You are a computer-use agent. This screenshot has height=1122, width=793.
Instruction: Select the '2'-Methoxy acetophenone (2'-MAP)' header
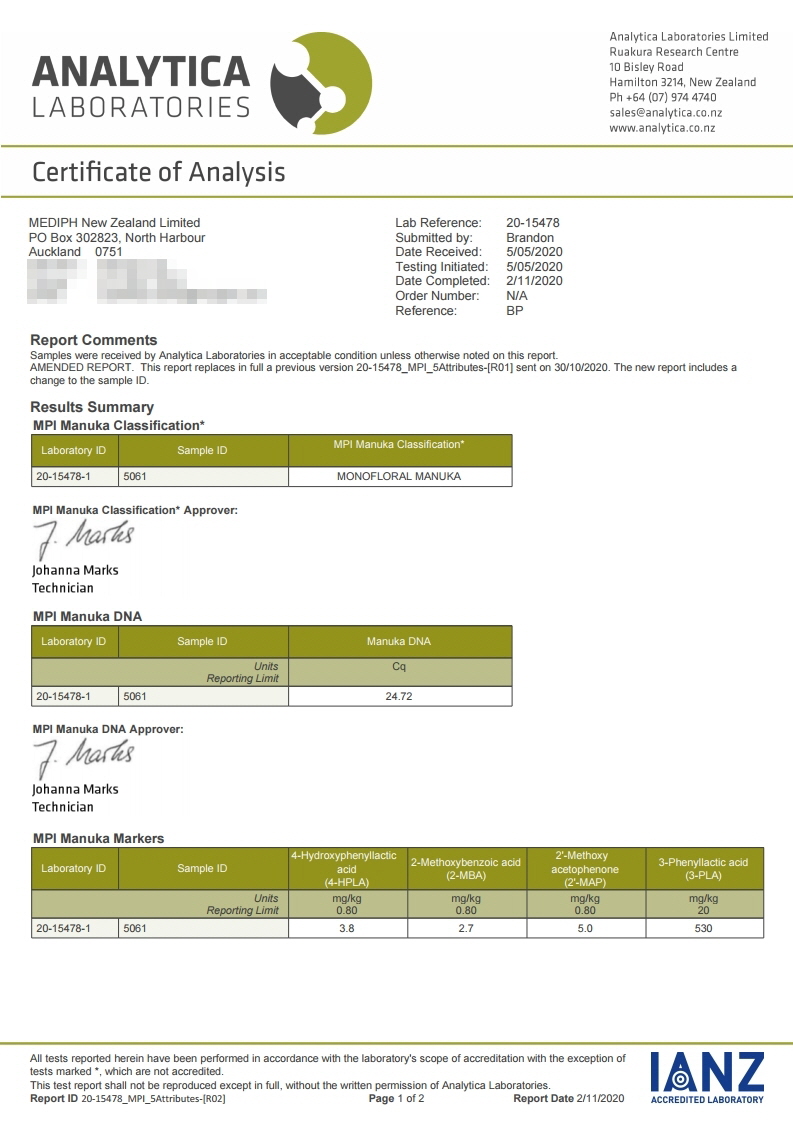(x=585, y=869)
